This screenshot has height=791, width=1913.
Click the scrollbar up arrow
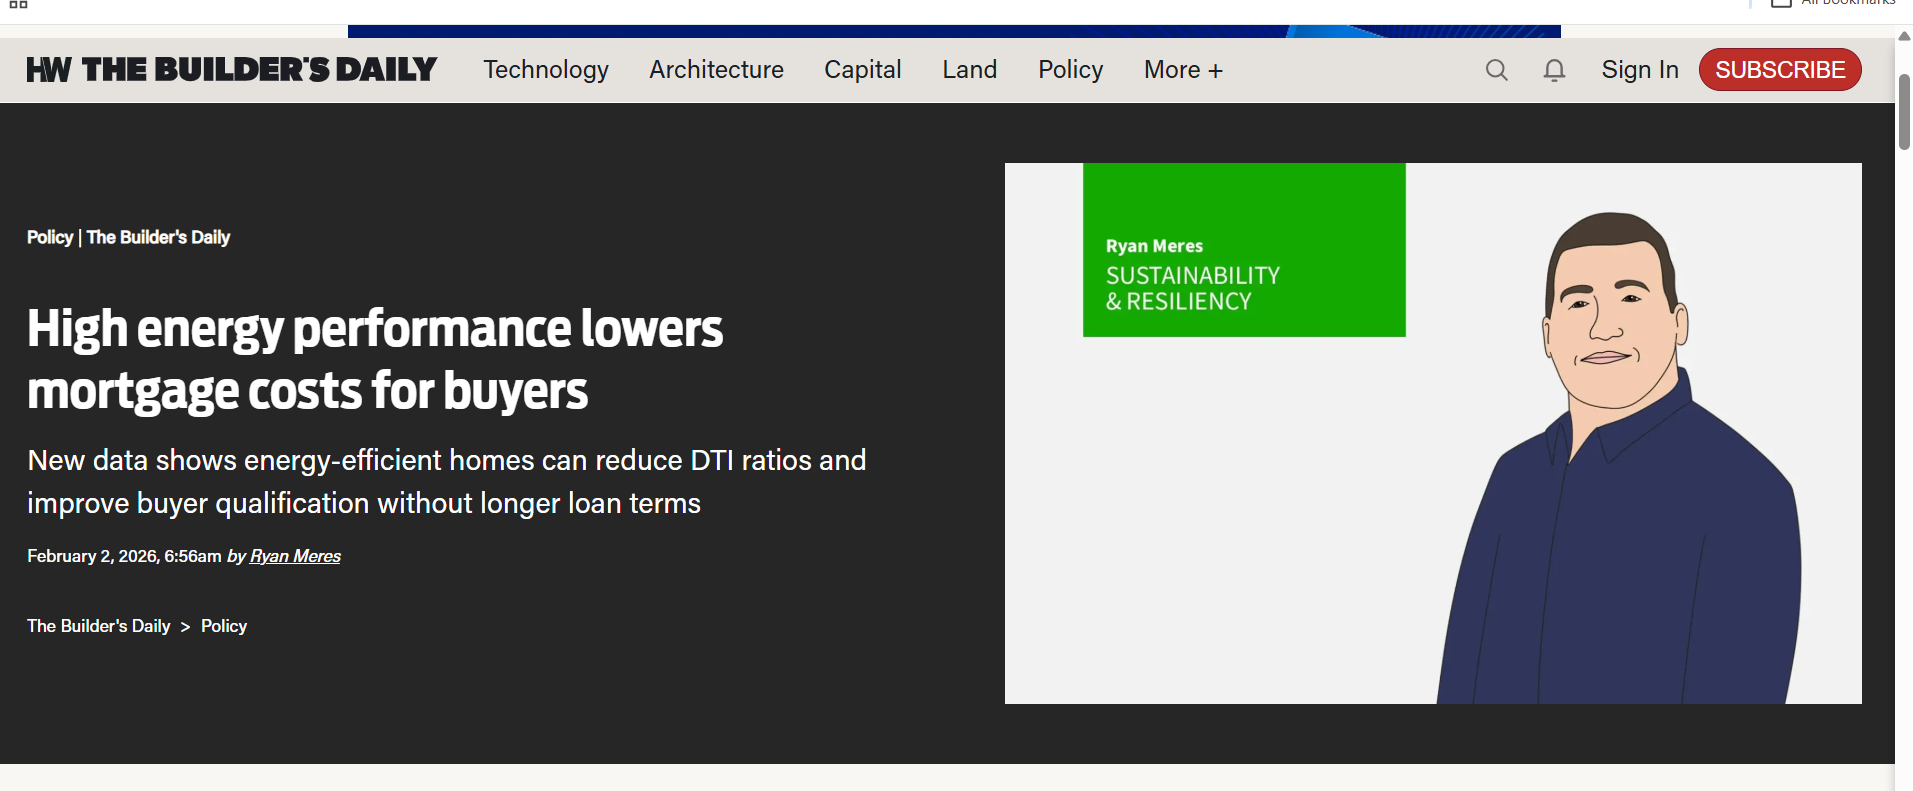pos(1904,36)
